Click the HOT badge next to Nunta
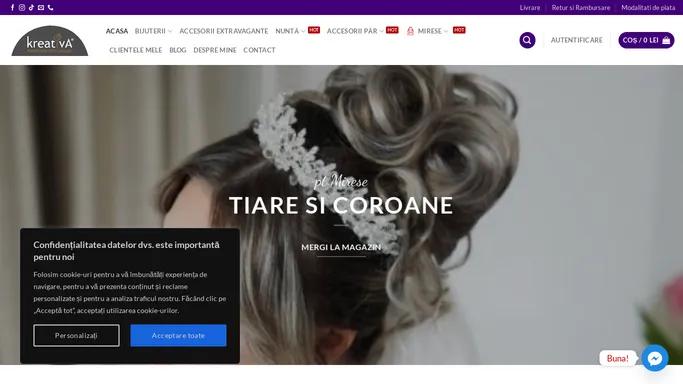Image resolution: width=683 pixels, height=384 pixels. point(314,30)
